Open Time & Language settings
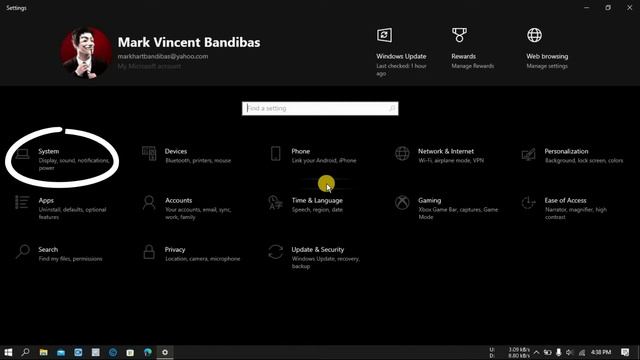 click(306, 204)
